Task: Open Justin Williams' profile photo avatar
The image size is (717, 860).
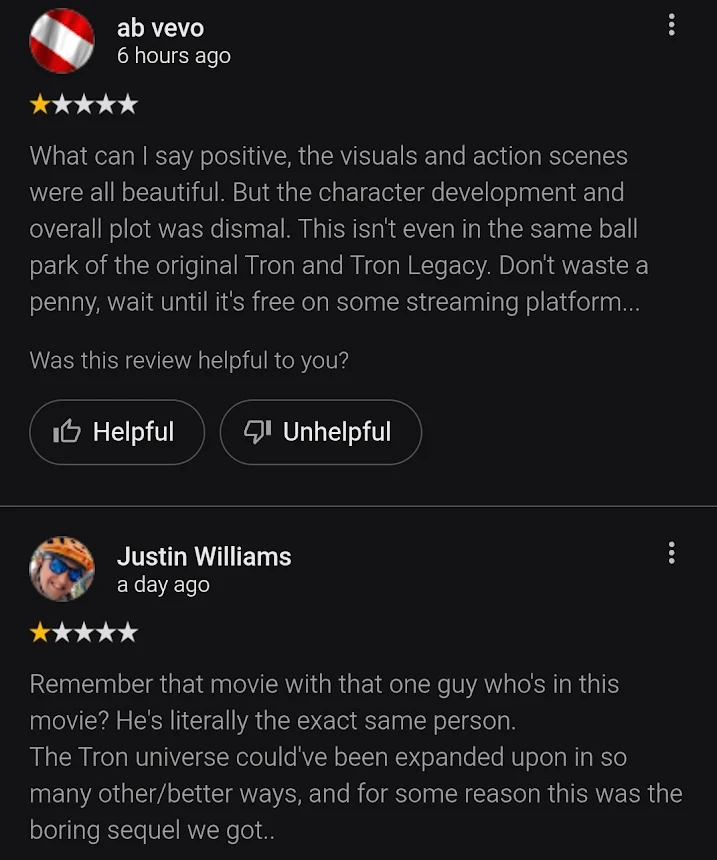Action: 61,569
